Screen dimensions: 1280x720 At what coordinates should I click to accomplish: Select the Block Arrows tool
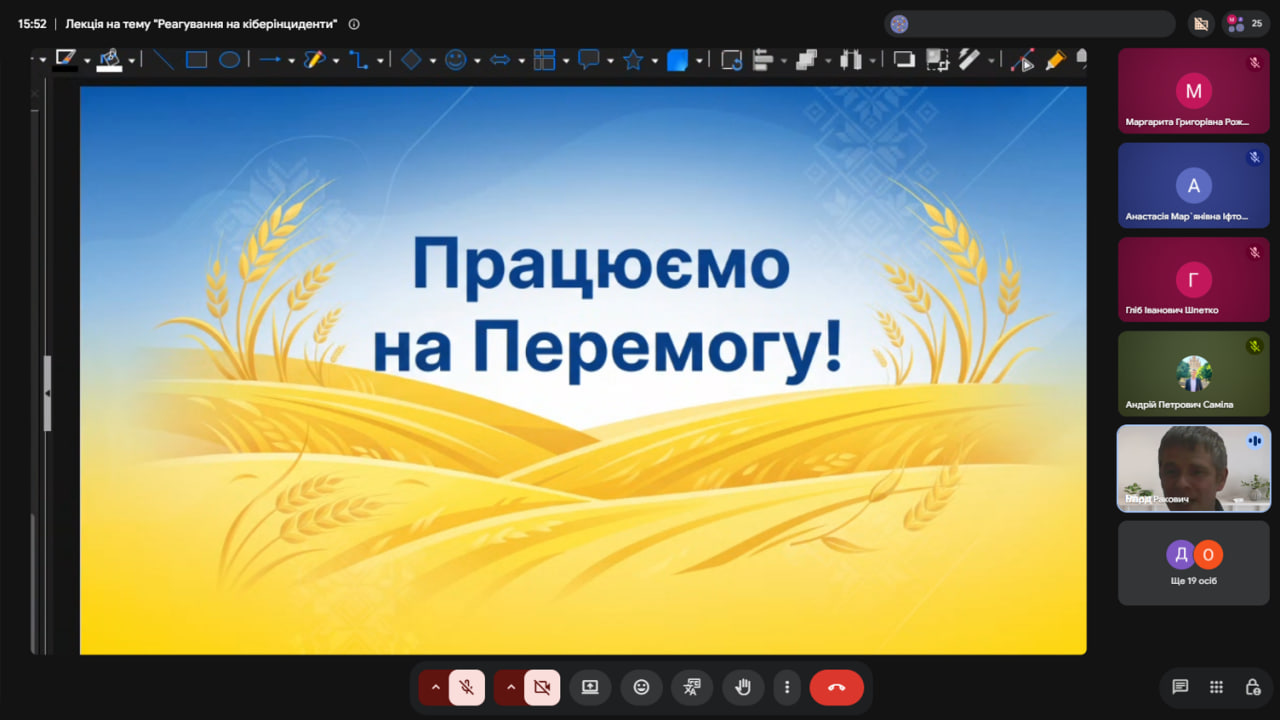(500, 60)
